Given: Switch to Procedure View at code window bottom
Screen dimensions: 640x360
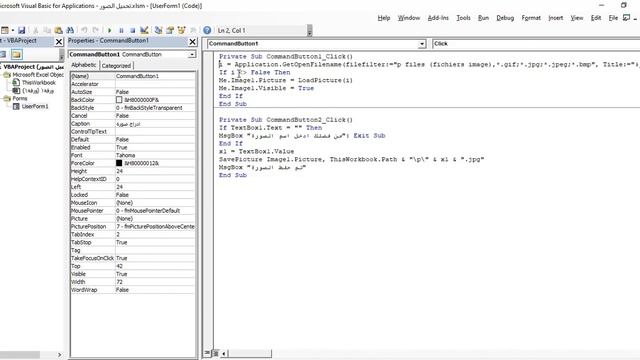Looking at the screenshot, I should (x=207, y=353).
